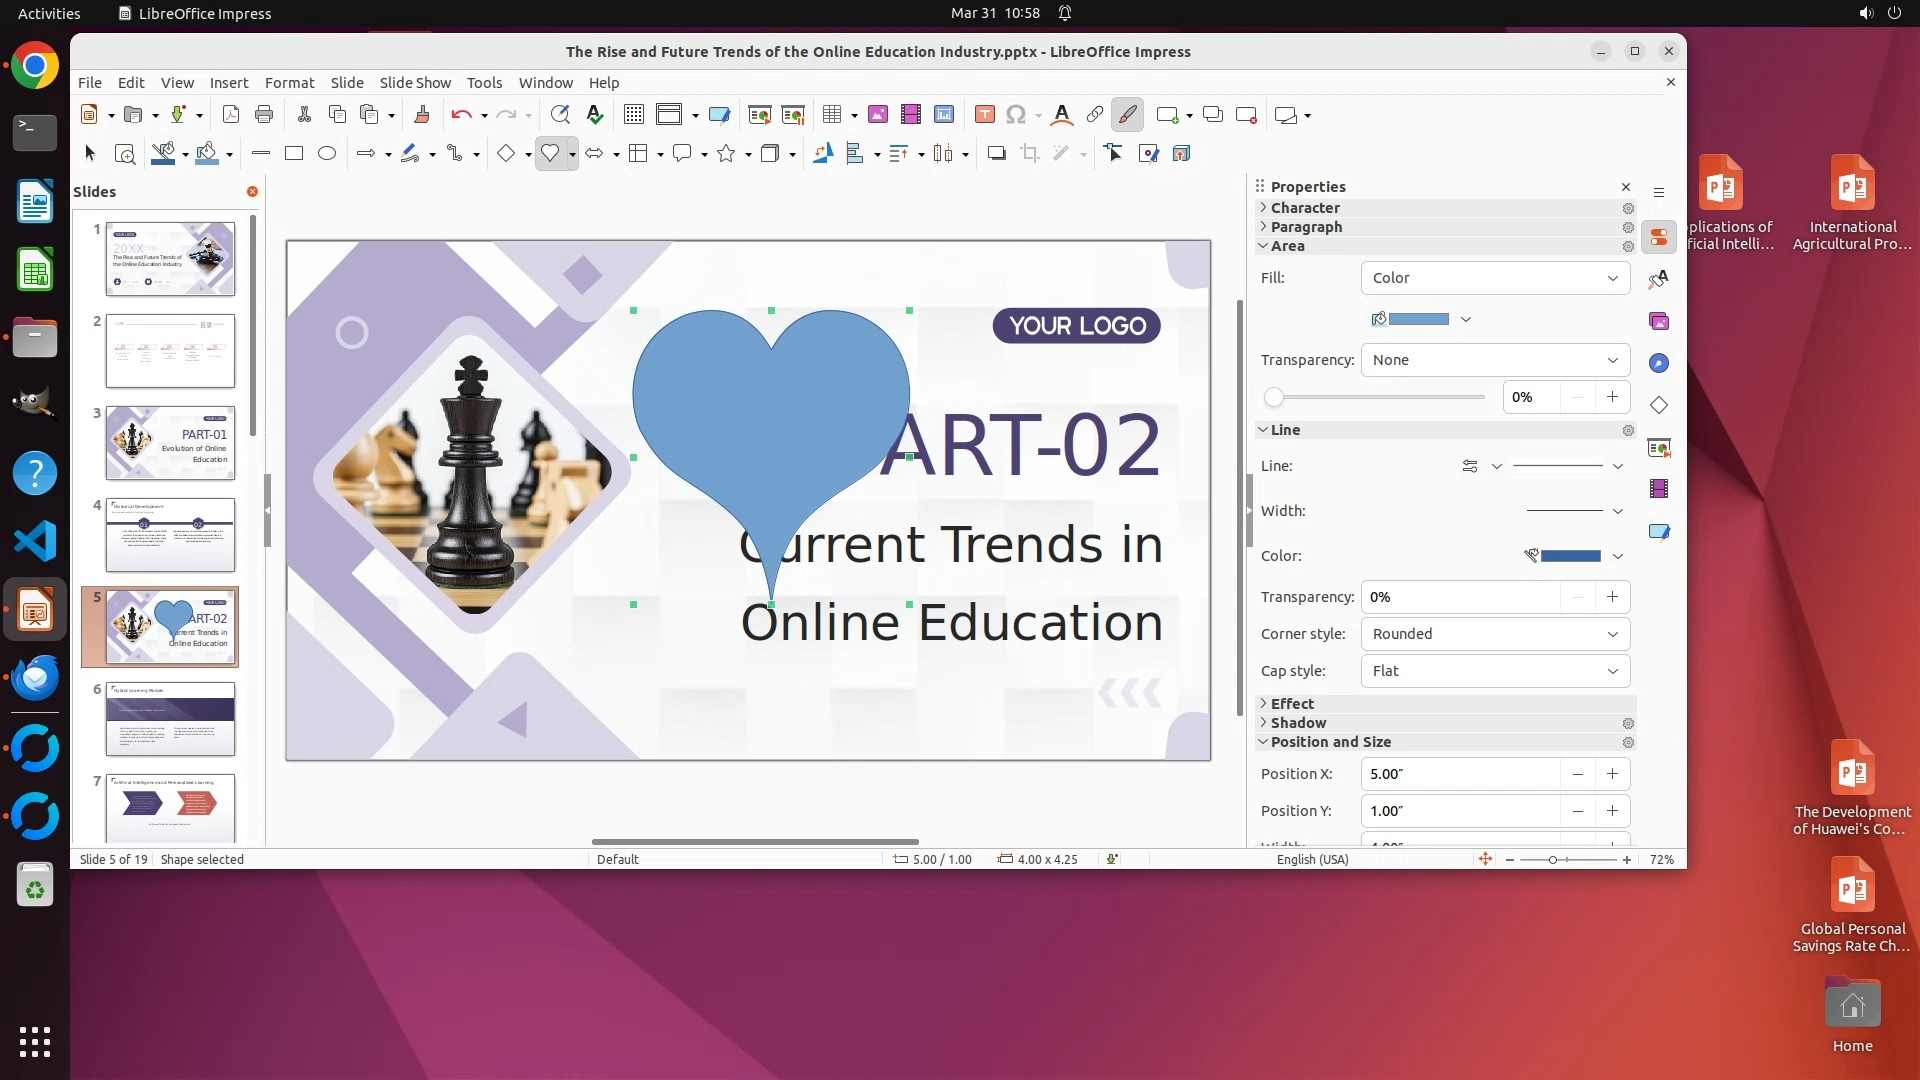Click the Insert Hyperlink chain icon

pos(1095,115)
